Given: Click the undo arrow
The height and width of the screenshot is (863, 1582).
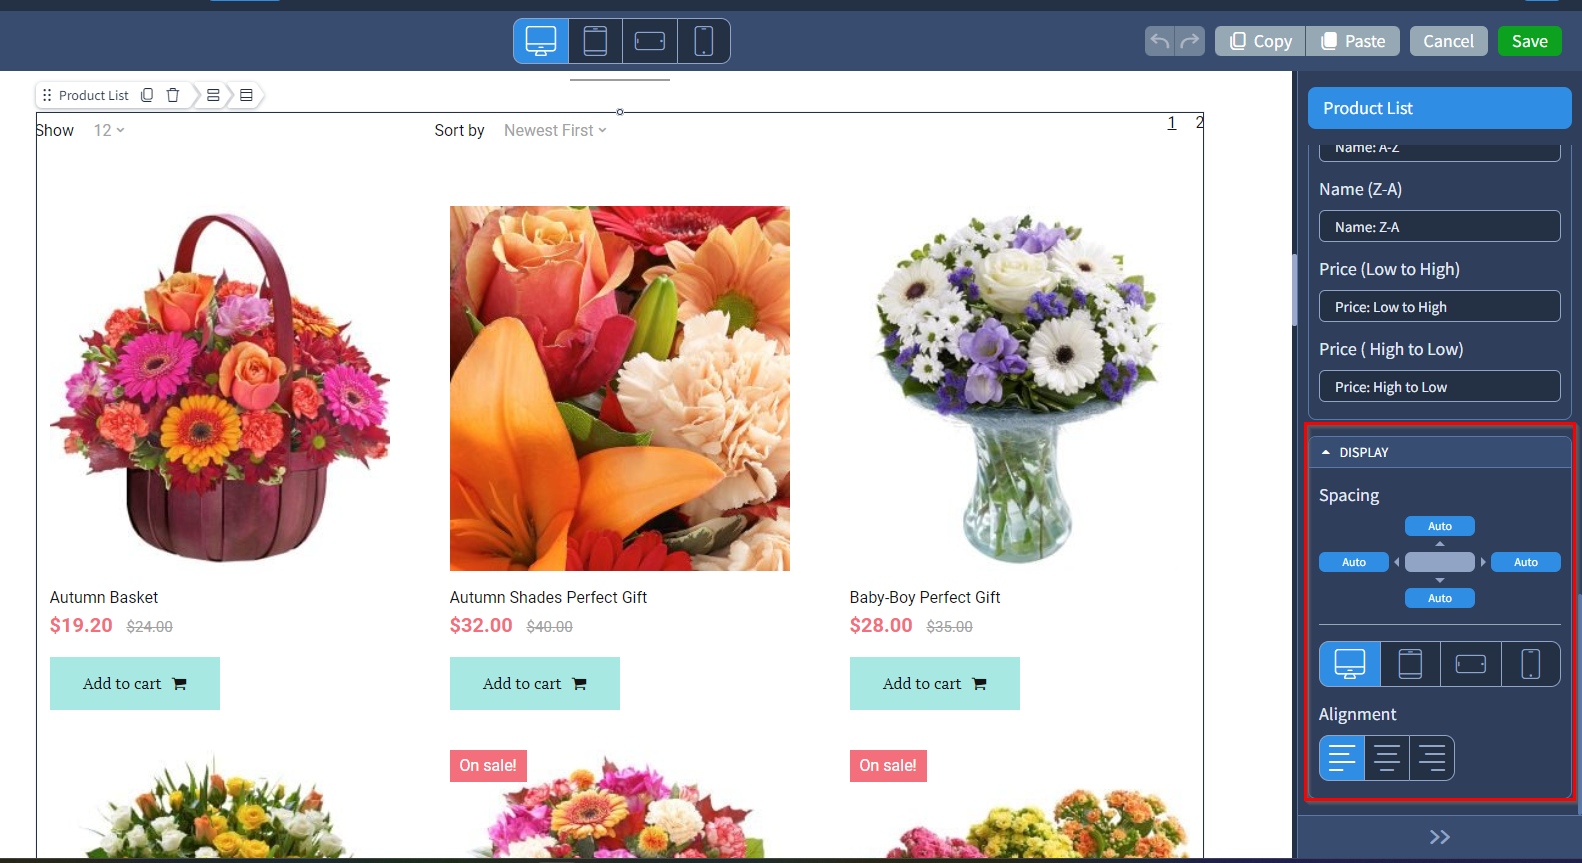Looking at the screenshot, I should tap(1160, 41).
